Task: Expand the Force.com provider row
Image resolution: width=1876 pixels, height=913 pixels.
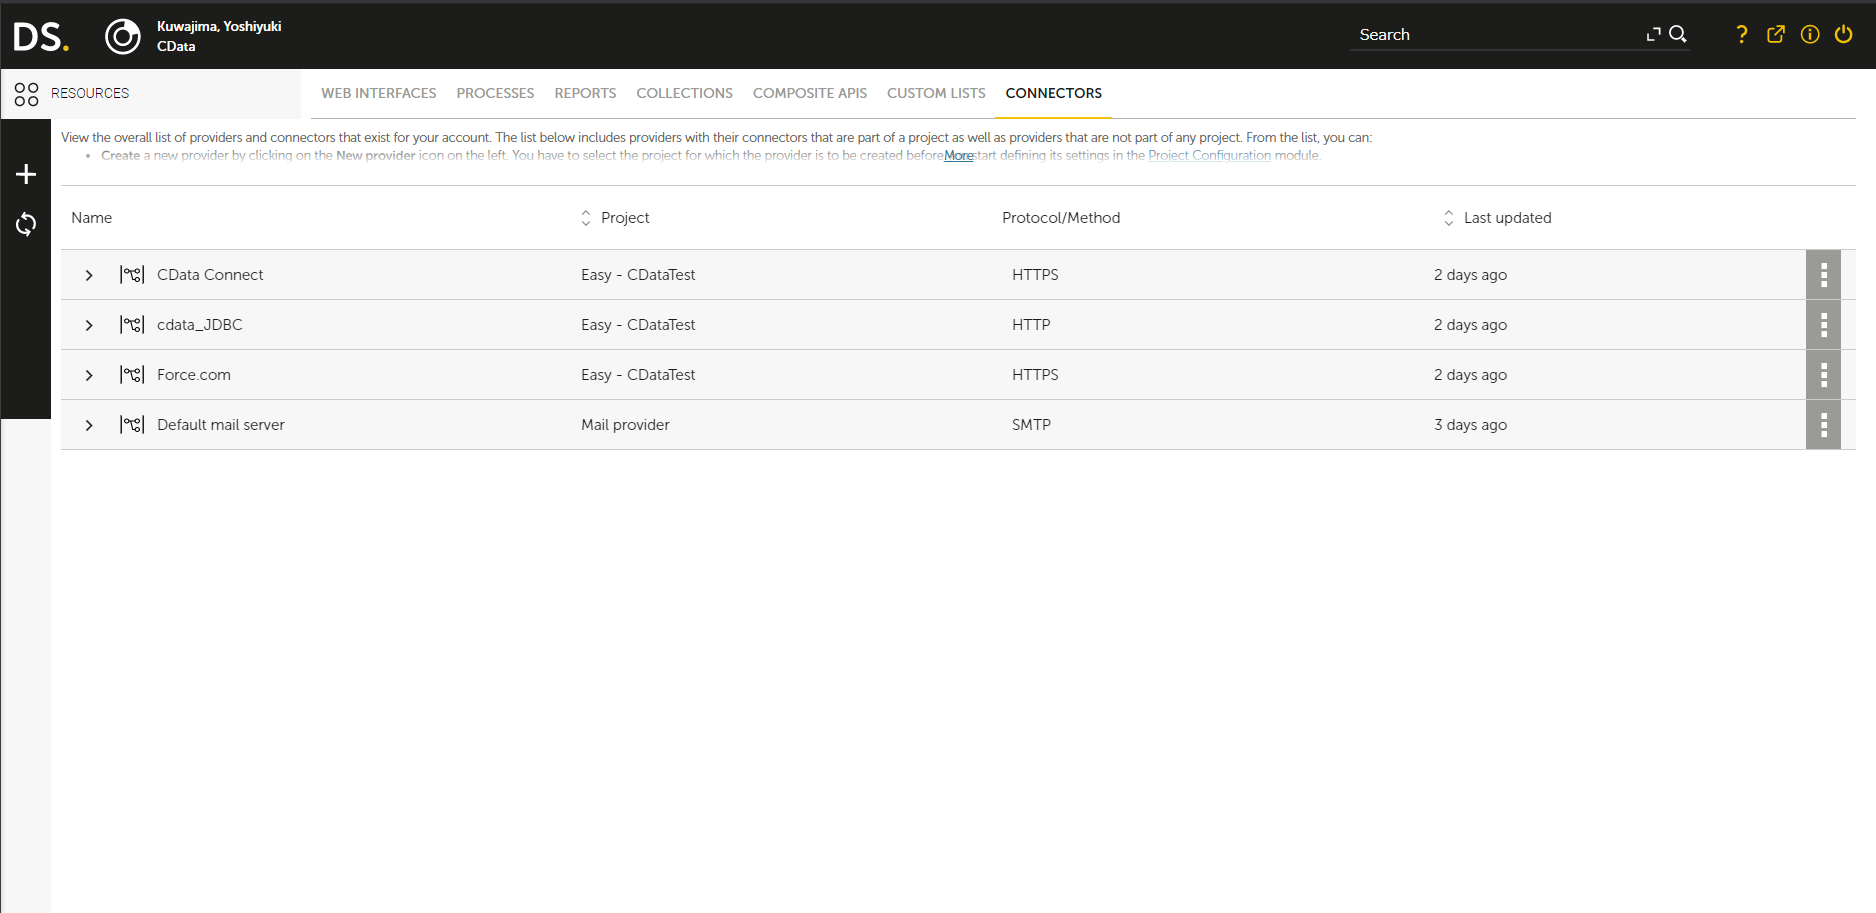Action: [x=89, y=375]
